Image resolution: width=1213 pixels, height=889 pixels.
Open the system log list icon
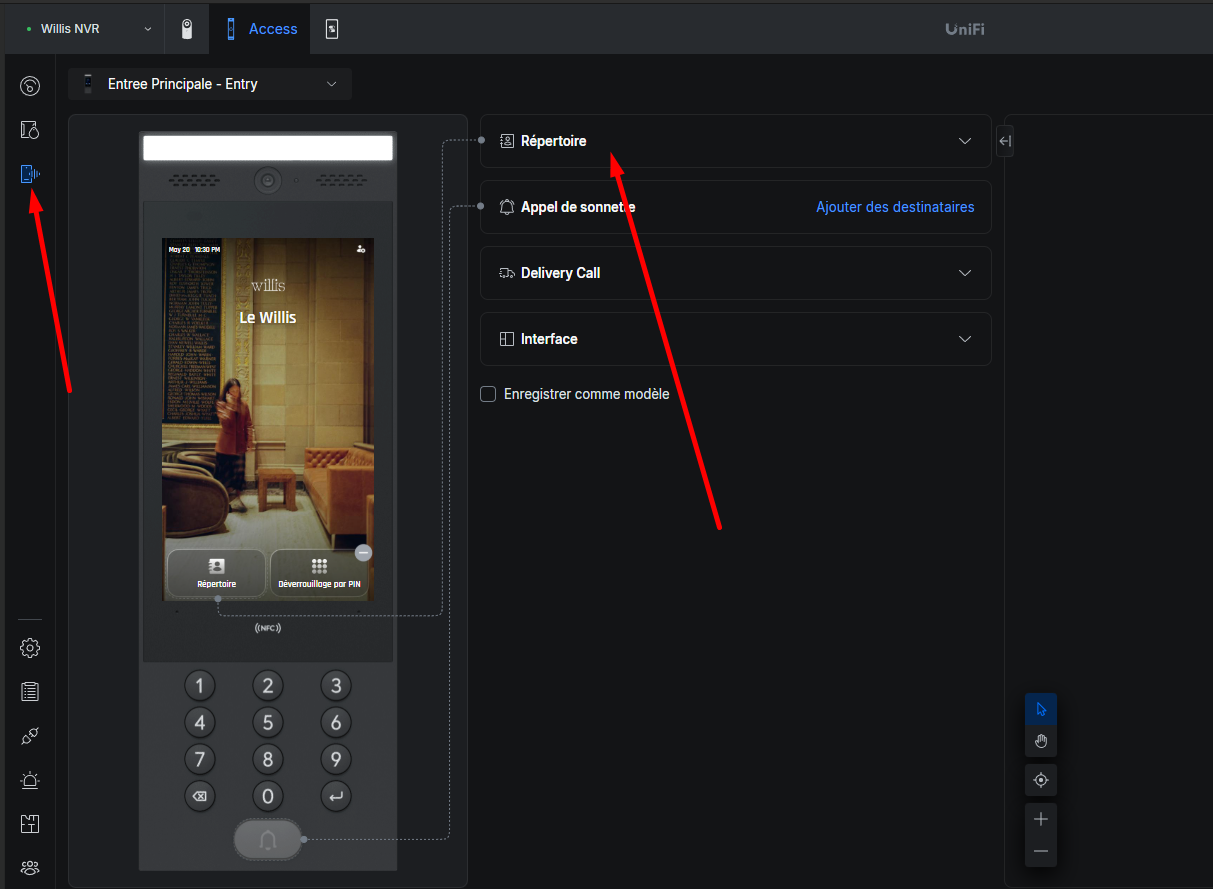coord(30,691)
